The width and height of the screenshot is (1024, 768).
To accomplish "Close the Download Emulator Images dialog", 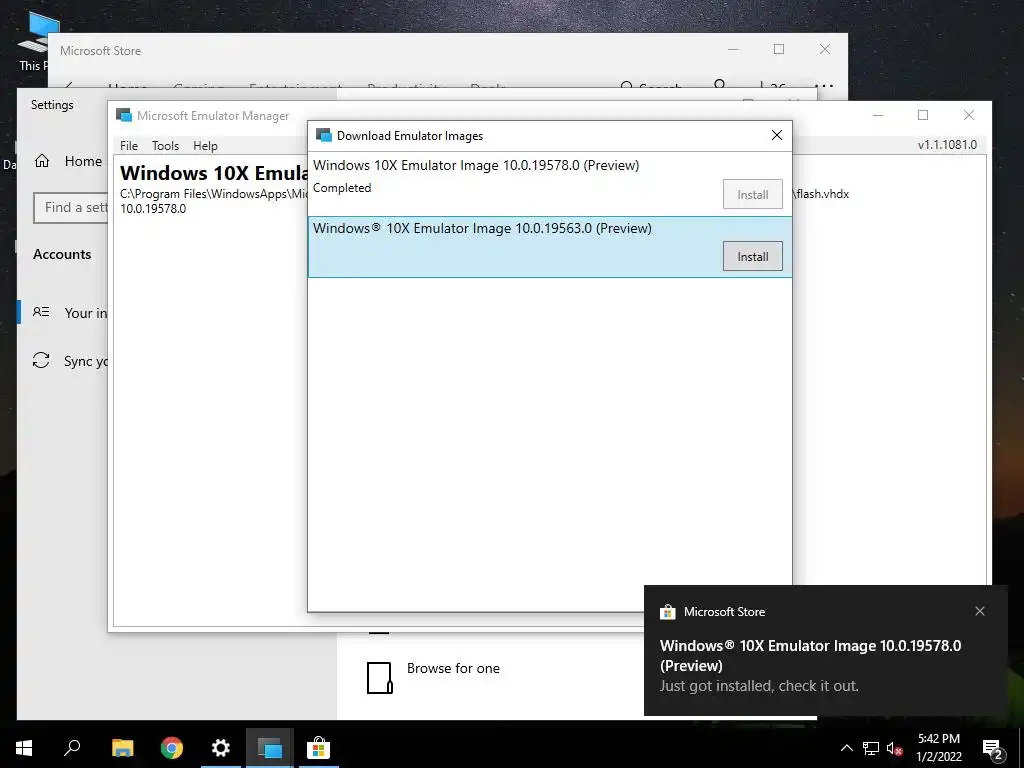I will 776,135.
